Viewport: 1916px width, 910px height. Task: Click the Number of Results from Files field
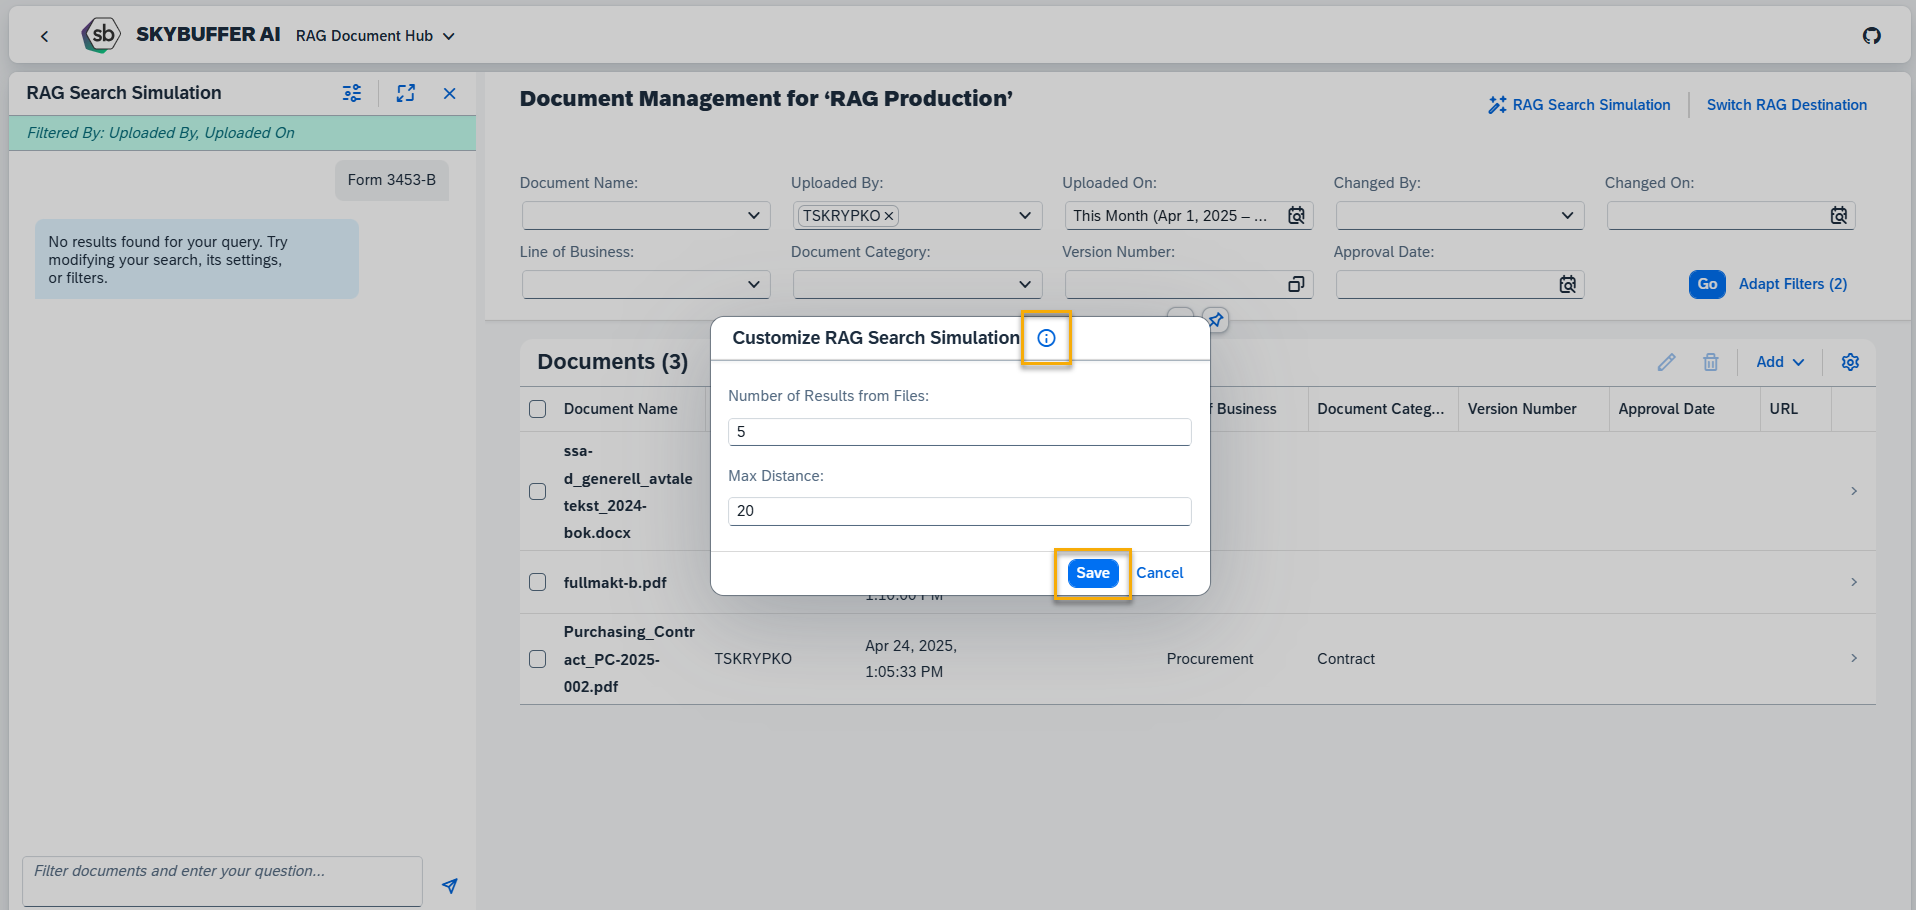coord(959,432)
